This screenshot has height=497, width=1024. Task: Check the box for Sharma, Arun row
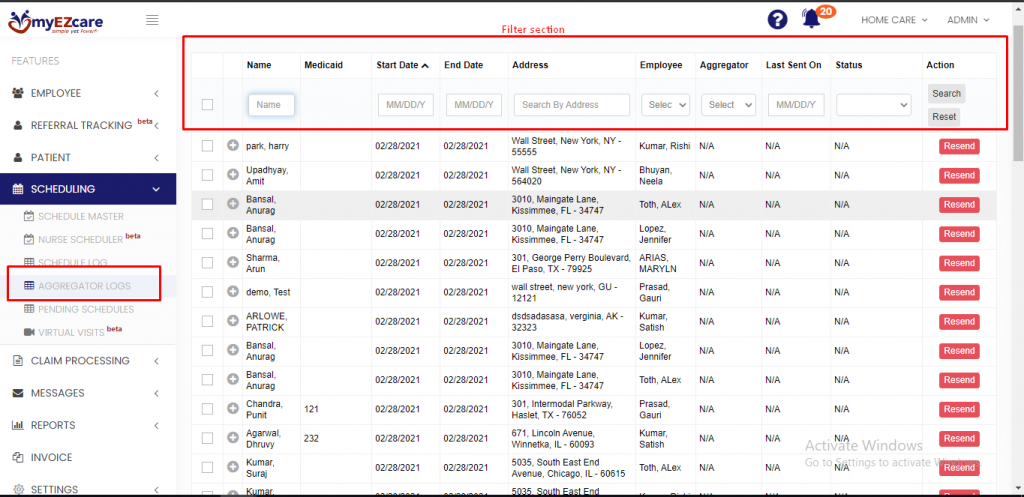(x=207, y=263)
